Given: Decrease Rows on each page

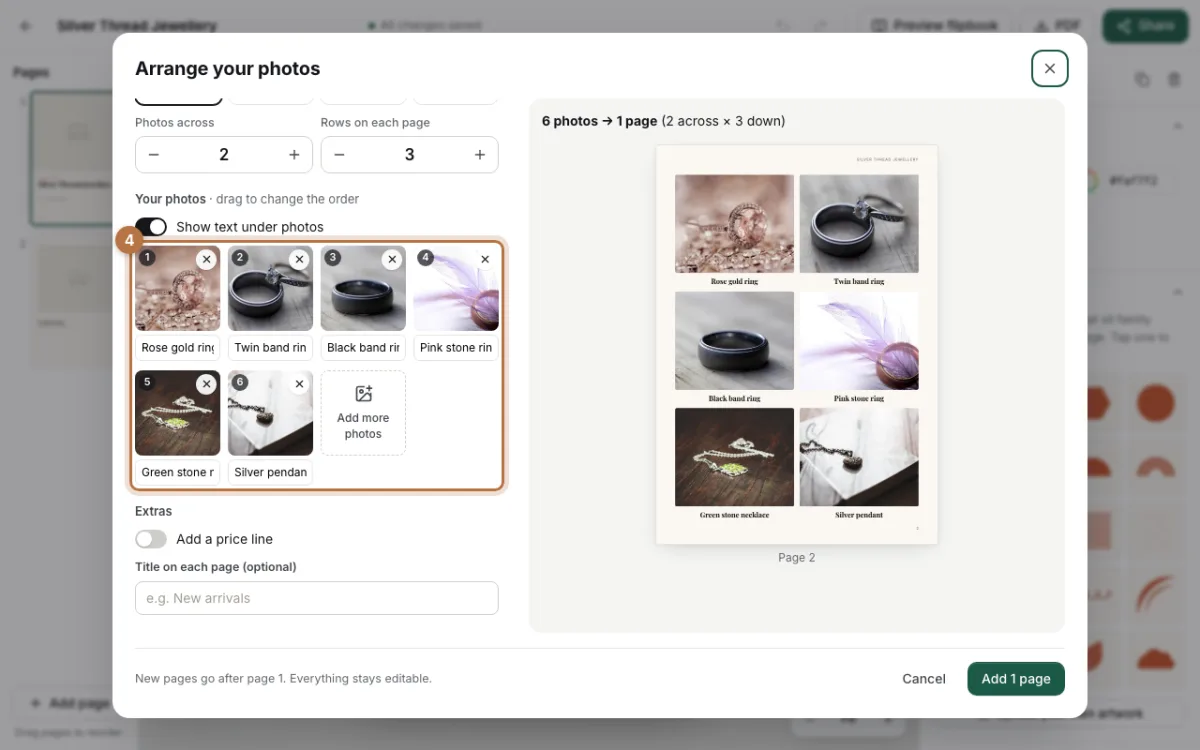Looking at the screenshot, I should 339,155.
